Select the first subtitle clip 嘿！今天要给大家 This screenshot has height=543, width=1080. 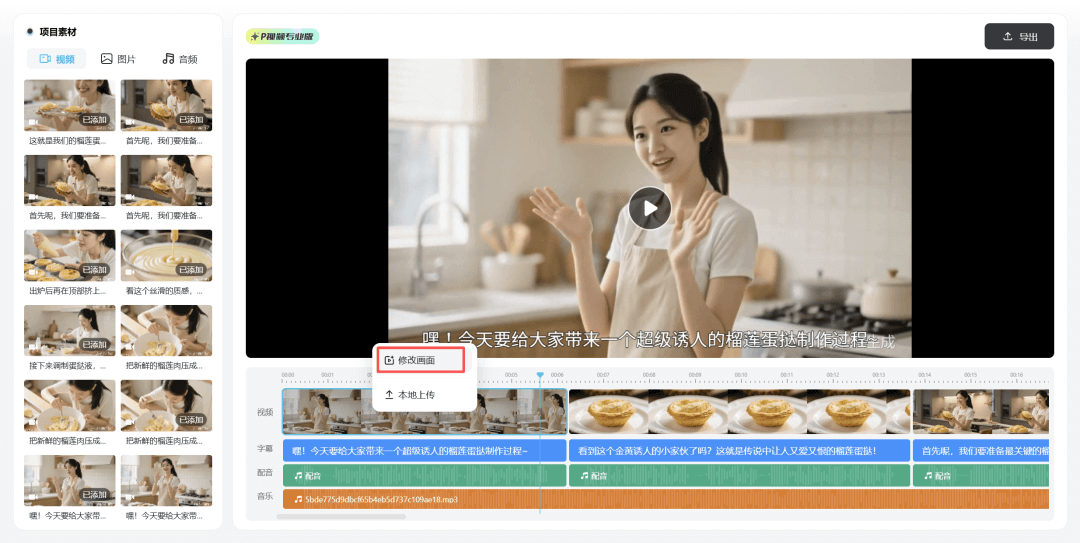pos(424,451)
